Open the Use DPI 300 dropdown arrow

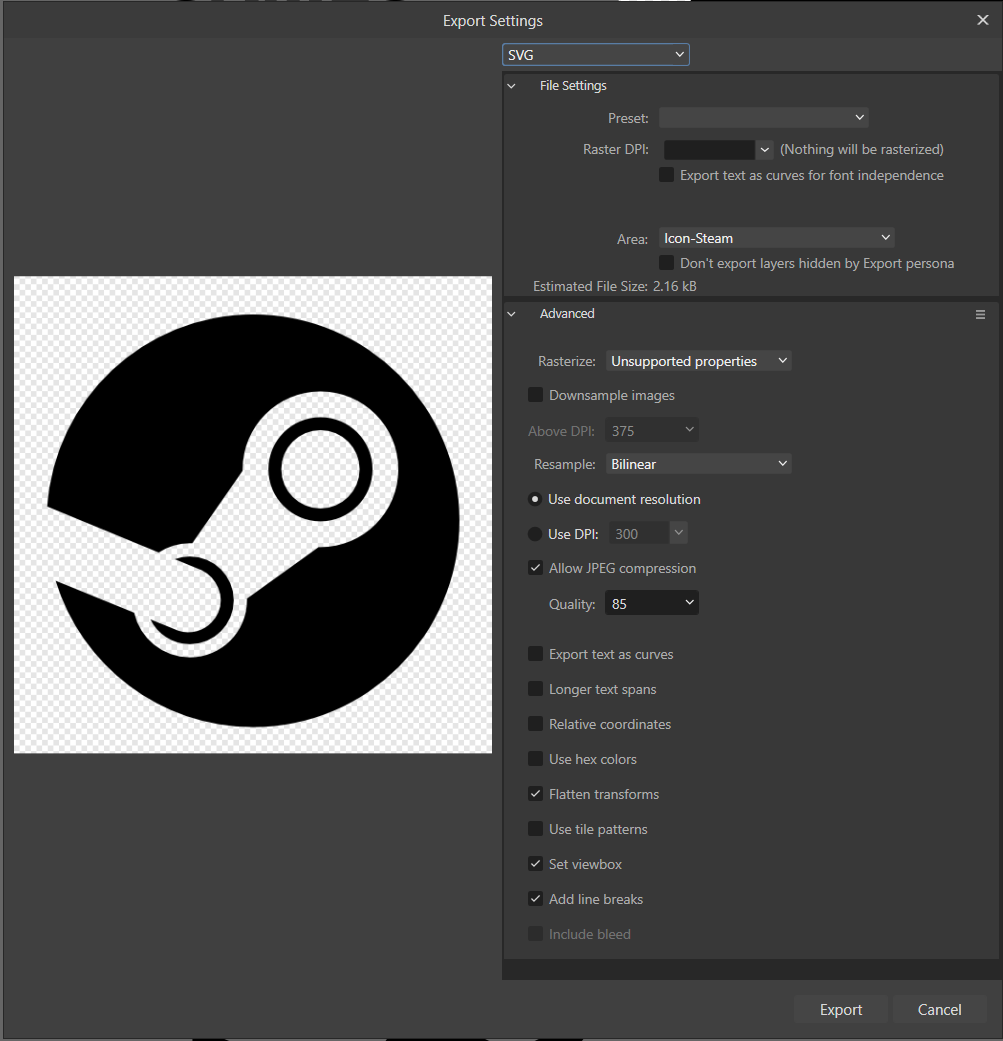click(678, 533)
